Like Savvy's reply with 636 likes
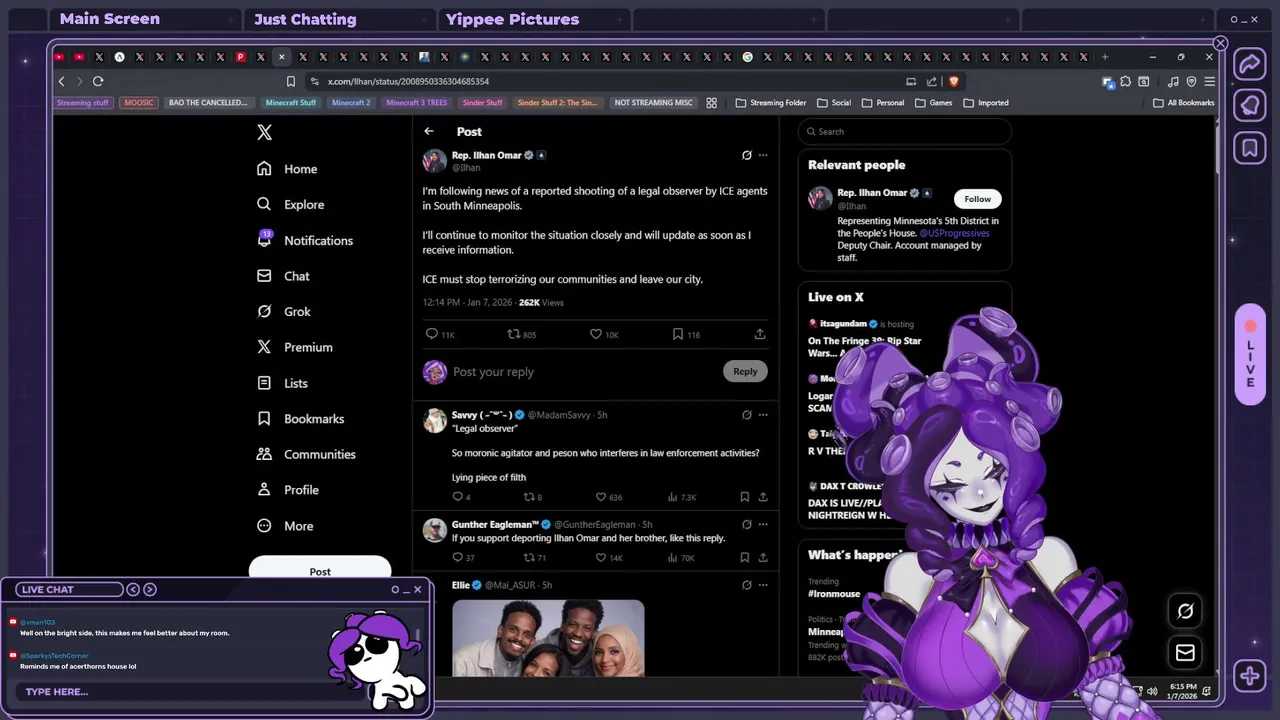 click(x=601, y=497)
